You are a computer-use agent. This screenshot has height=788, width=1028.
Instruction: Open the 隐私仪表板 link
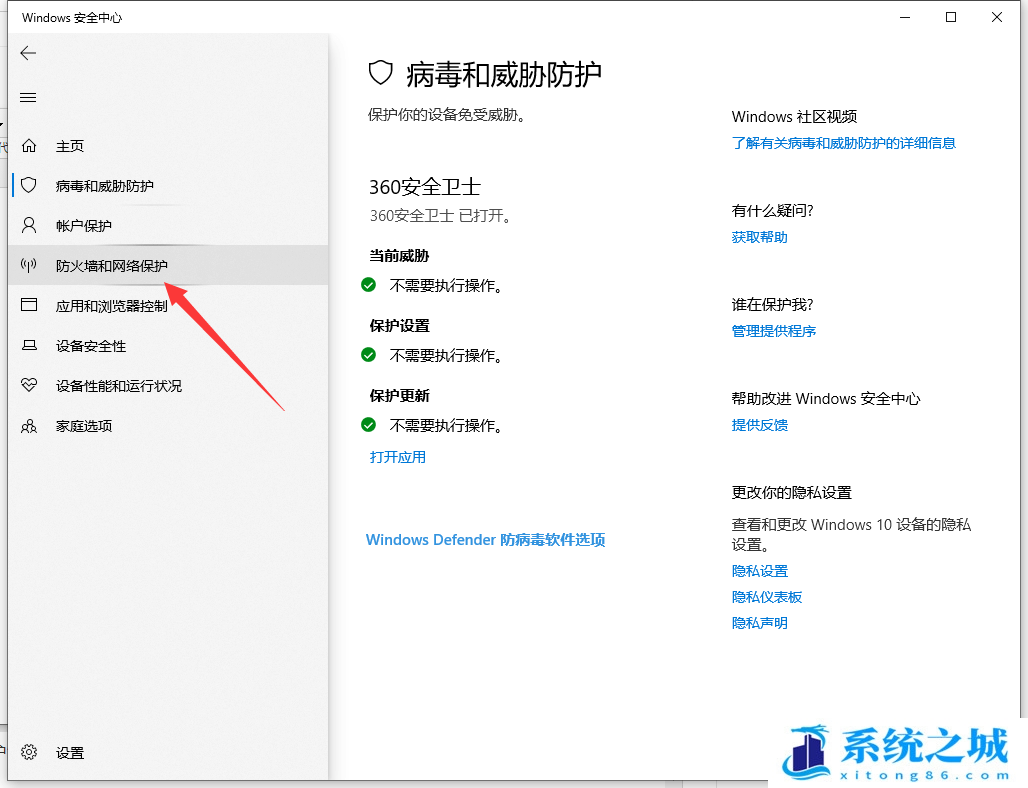766,597
